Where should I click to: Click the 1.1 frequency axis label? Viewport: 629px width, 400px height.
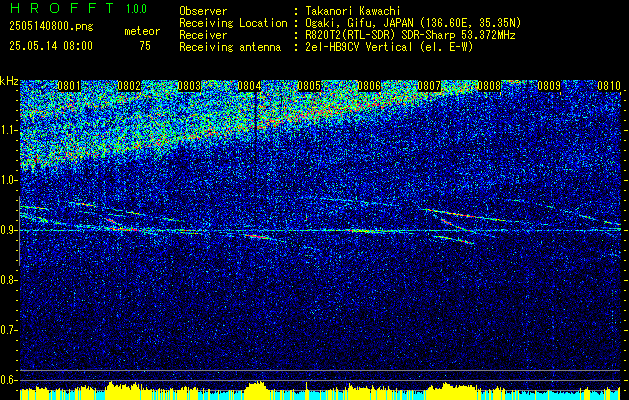[x=8, y=130]
